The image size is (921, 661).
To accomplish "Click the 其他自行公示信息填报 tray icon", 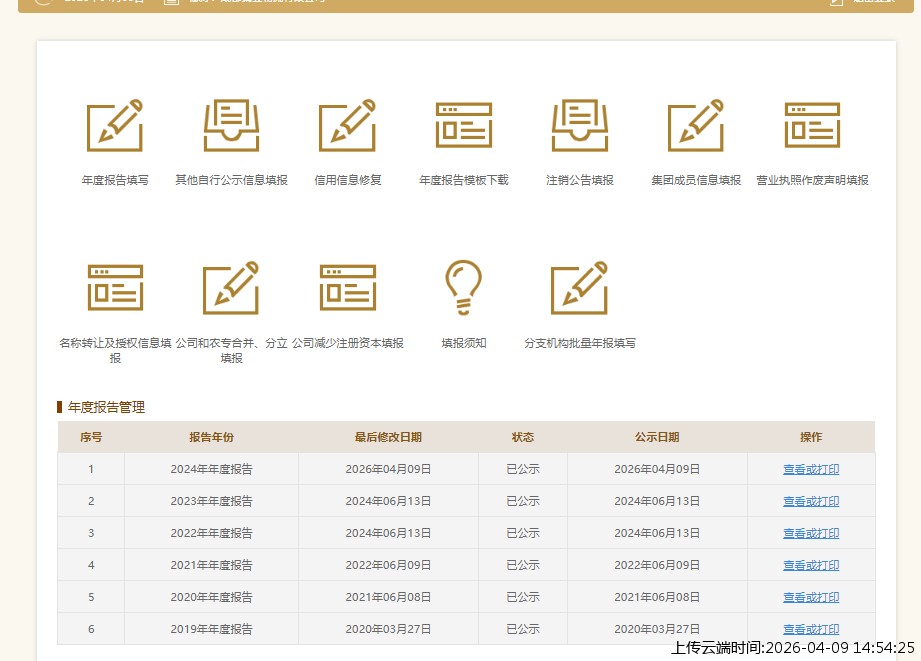I will click(x=231, y=126).
